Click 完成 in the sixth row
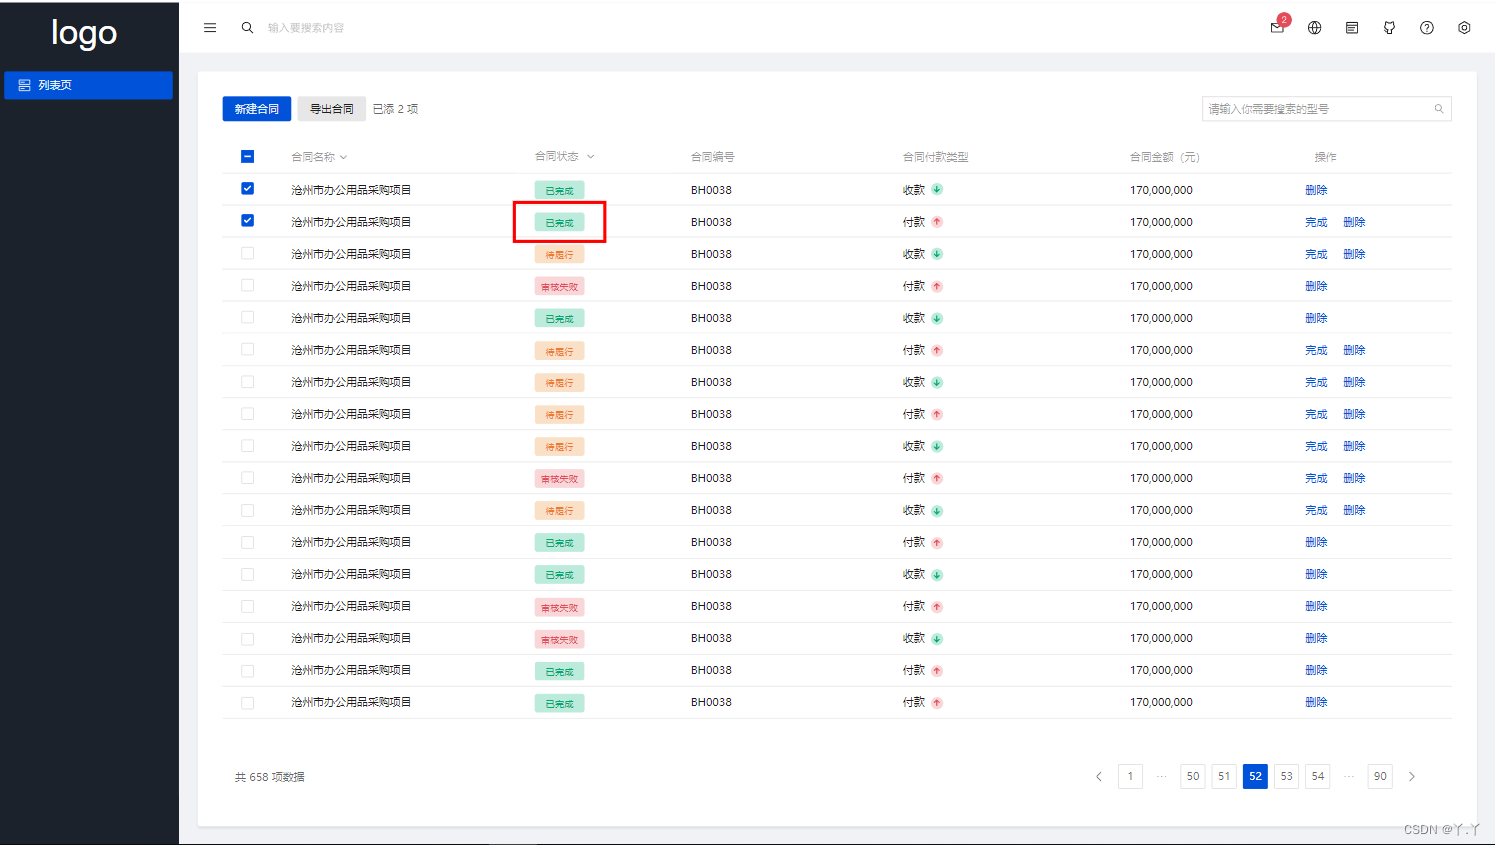Image resolution: width=1495 pixels, height=845 pixels. click(1316, 350)
